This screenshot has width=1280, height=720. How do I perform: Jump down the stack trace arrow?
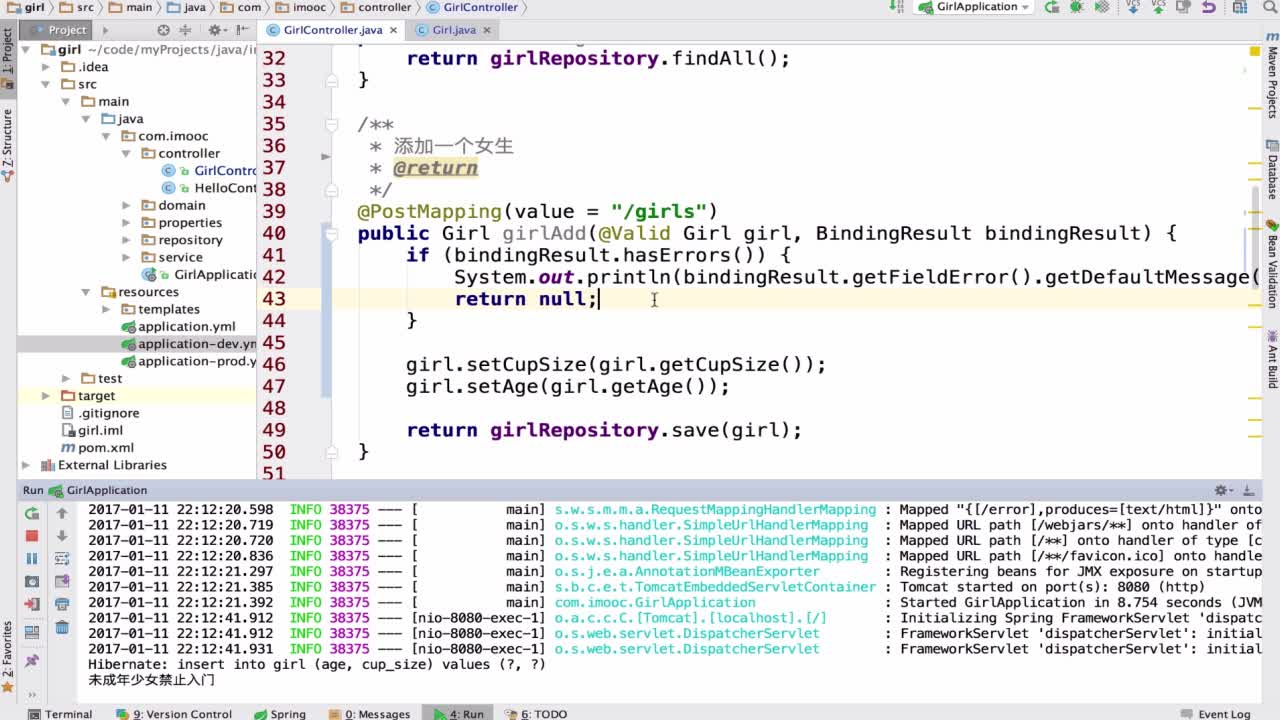click(x=62, y=536)
